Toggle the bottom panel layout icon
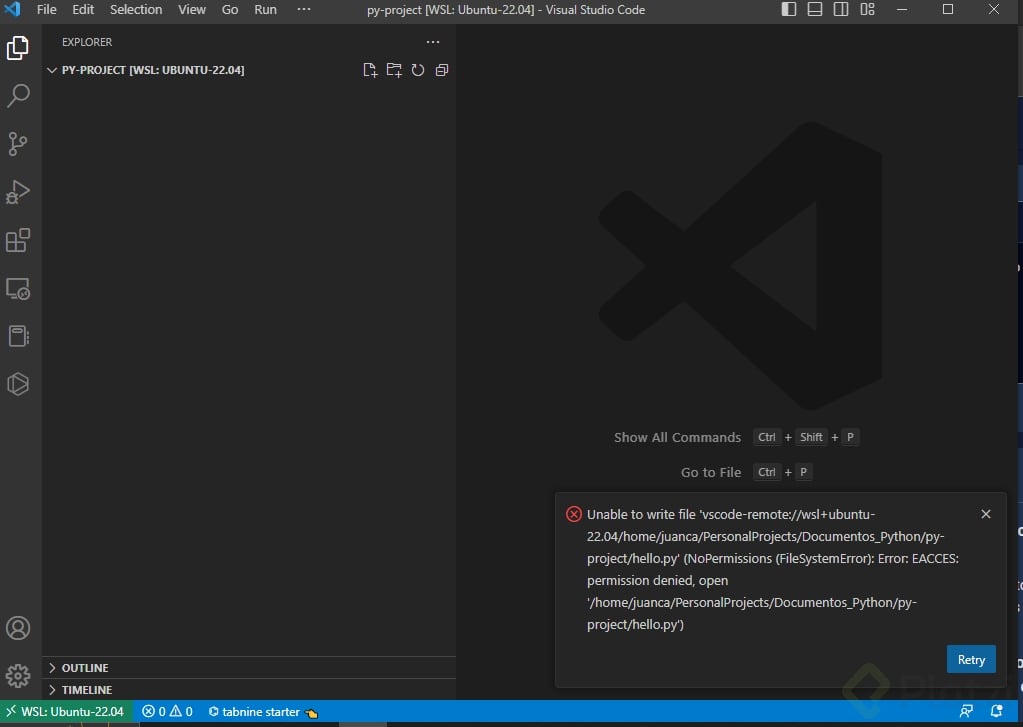 tap(815, 9)
